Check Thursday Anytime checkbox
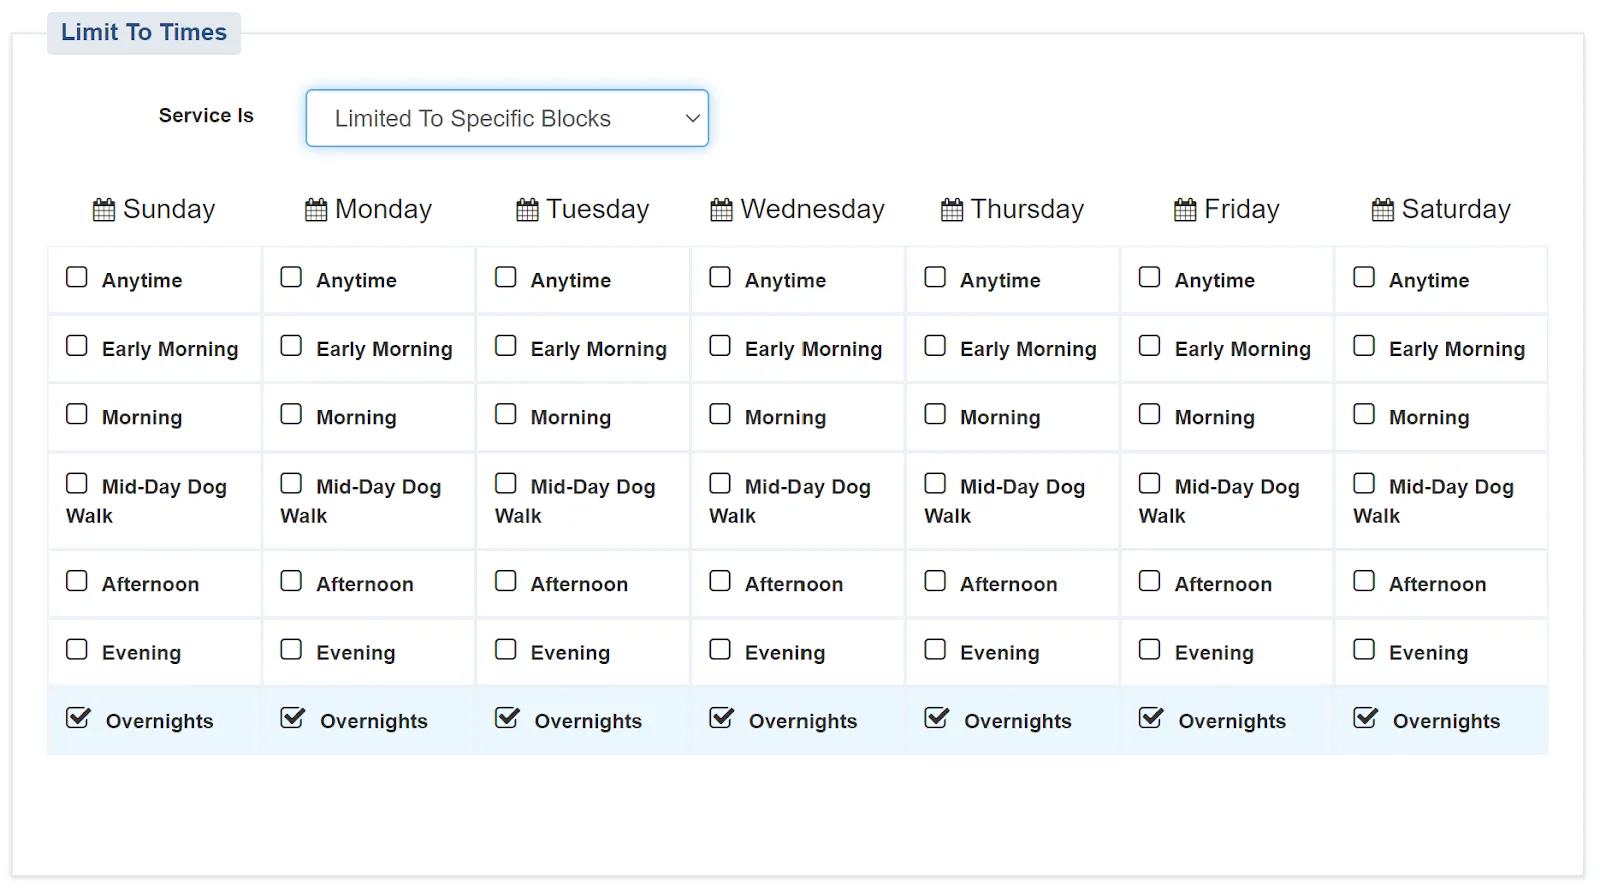The height and width of the screenshot is (890, 1600). coord(935,277)
